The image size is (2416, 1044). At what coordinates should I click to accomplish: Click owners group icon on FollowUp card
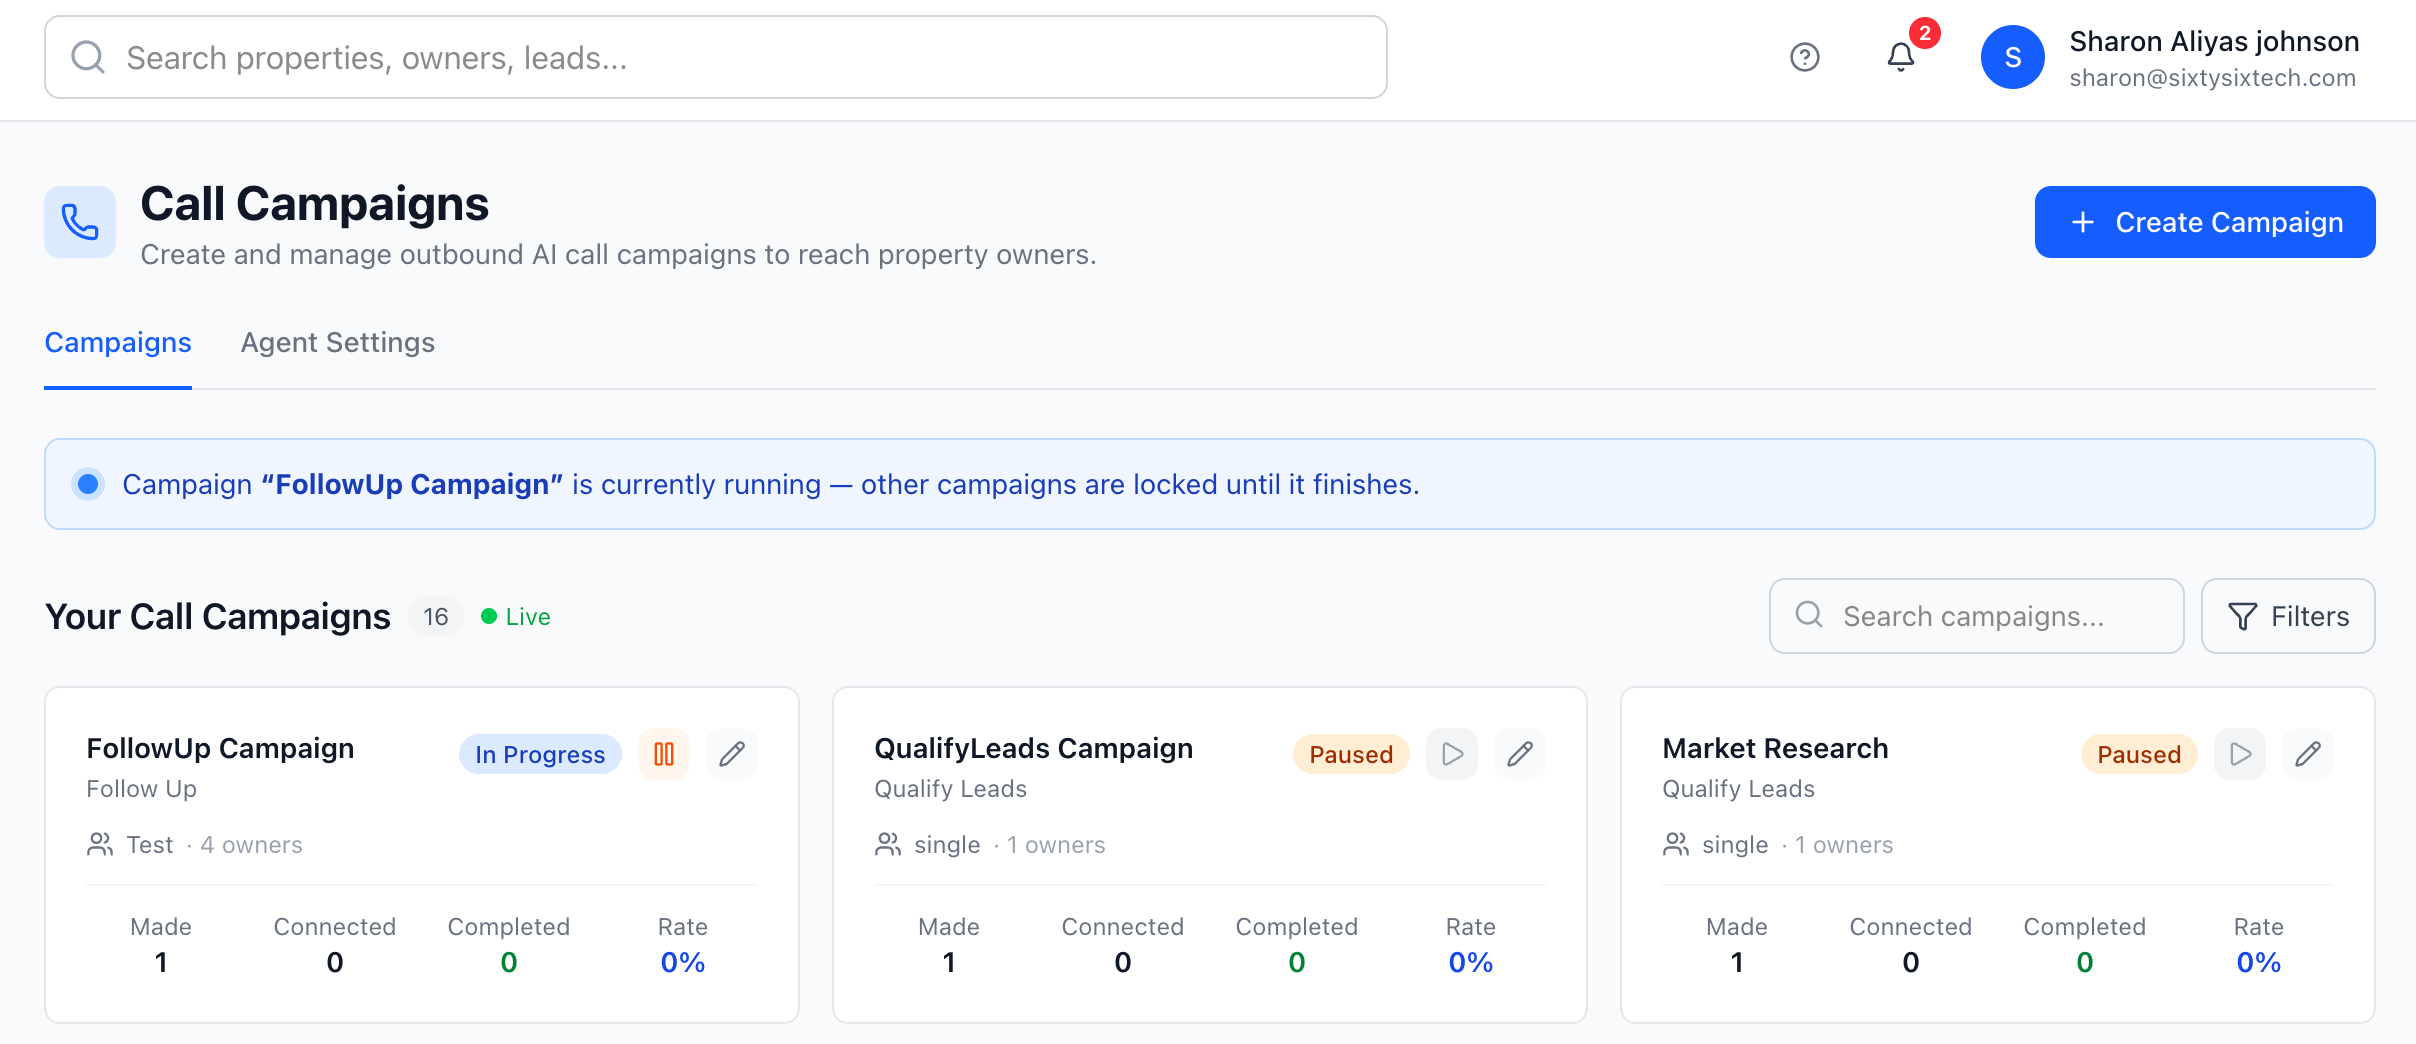coord(100,845)
